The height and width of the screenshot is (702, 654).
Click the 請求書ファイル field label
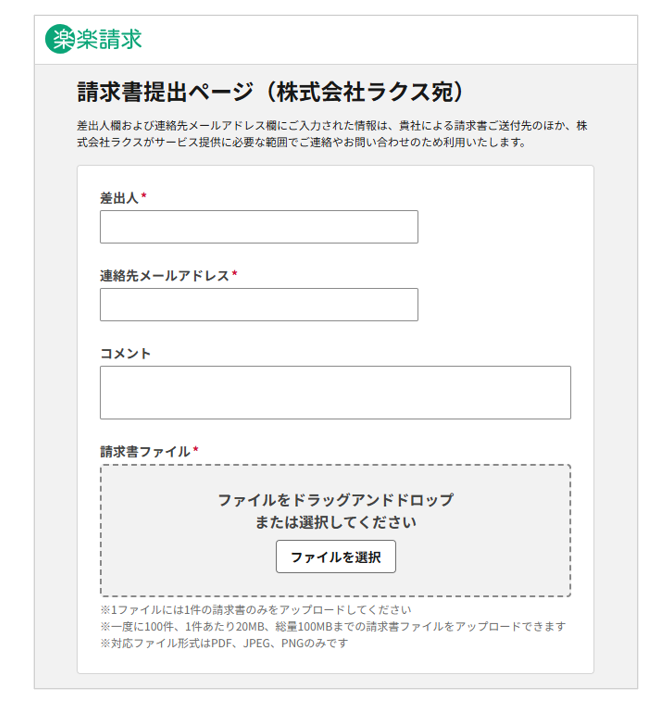click(x=144, y=451)
